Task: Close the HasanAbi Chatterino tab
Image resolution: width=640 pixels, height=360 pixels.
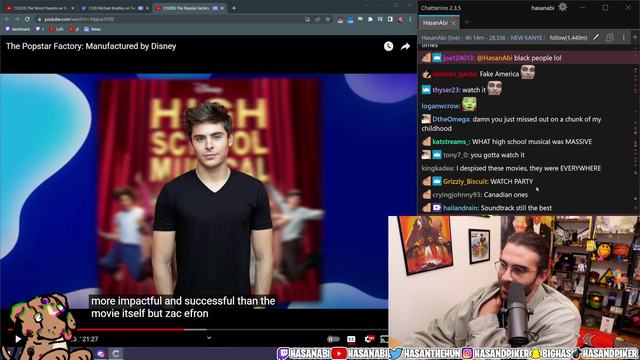Action: tap(453, 23)
